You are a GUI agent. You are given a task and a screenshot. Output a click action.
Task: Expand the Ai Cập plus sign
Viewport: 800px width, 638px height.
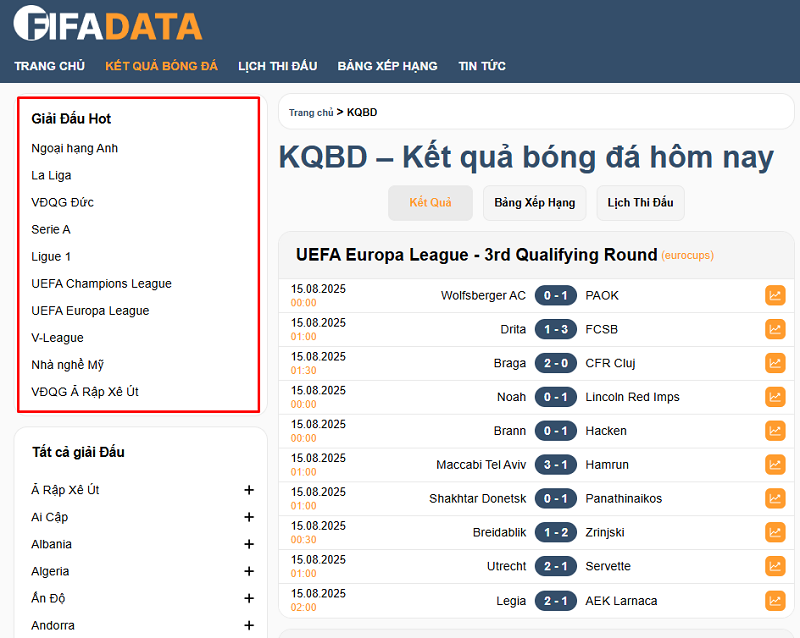pos(249,517)
